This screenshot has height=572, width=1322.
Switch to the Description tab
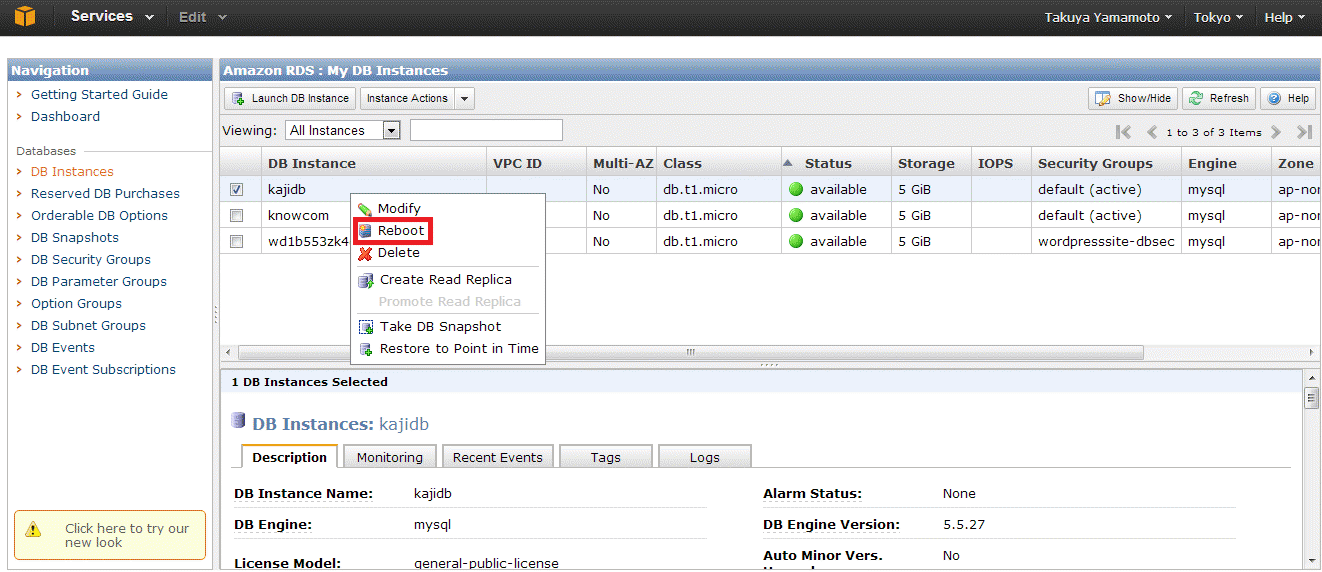pyautogui.click(x=289, y=457)
